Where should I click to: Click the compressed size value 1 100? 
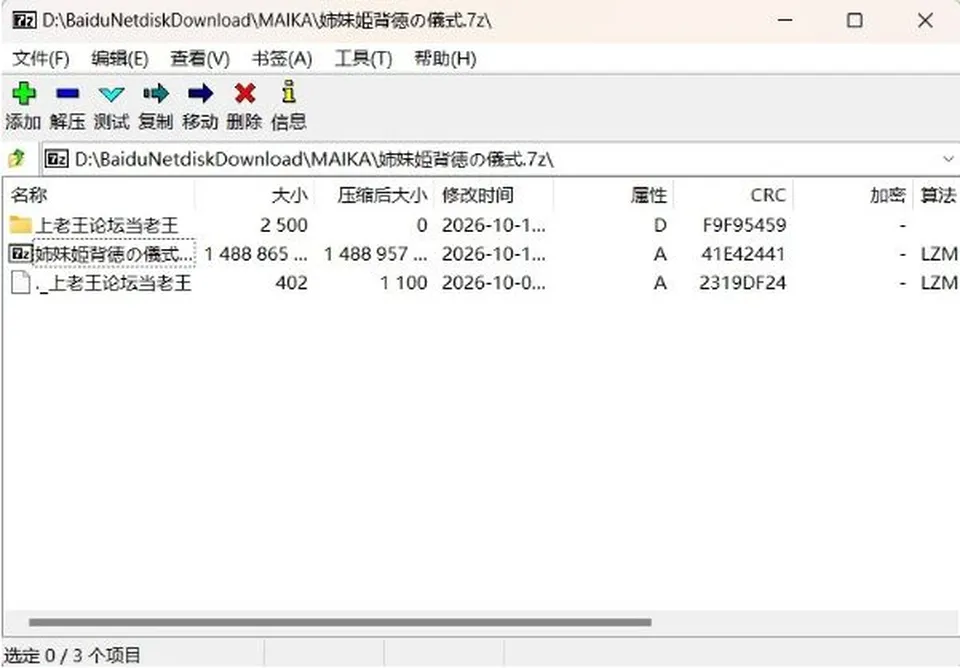403,282
